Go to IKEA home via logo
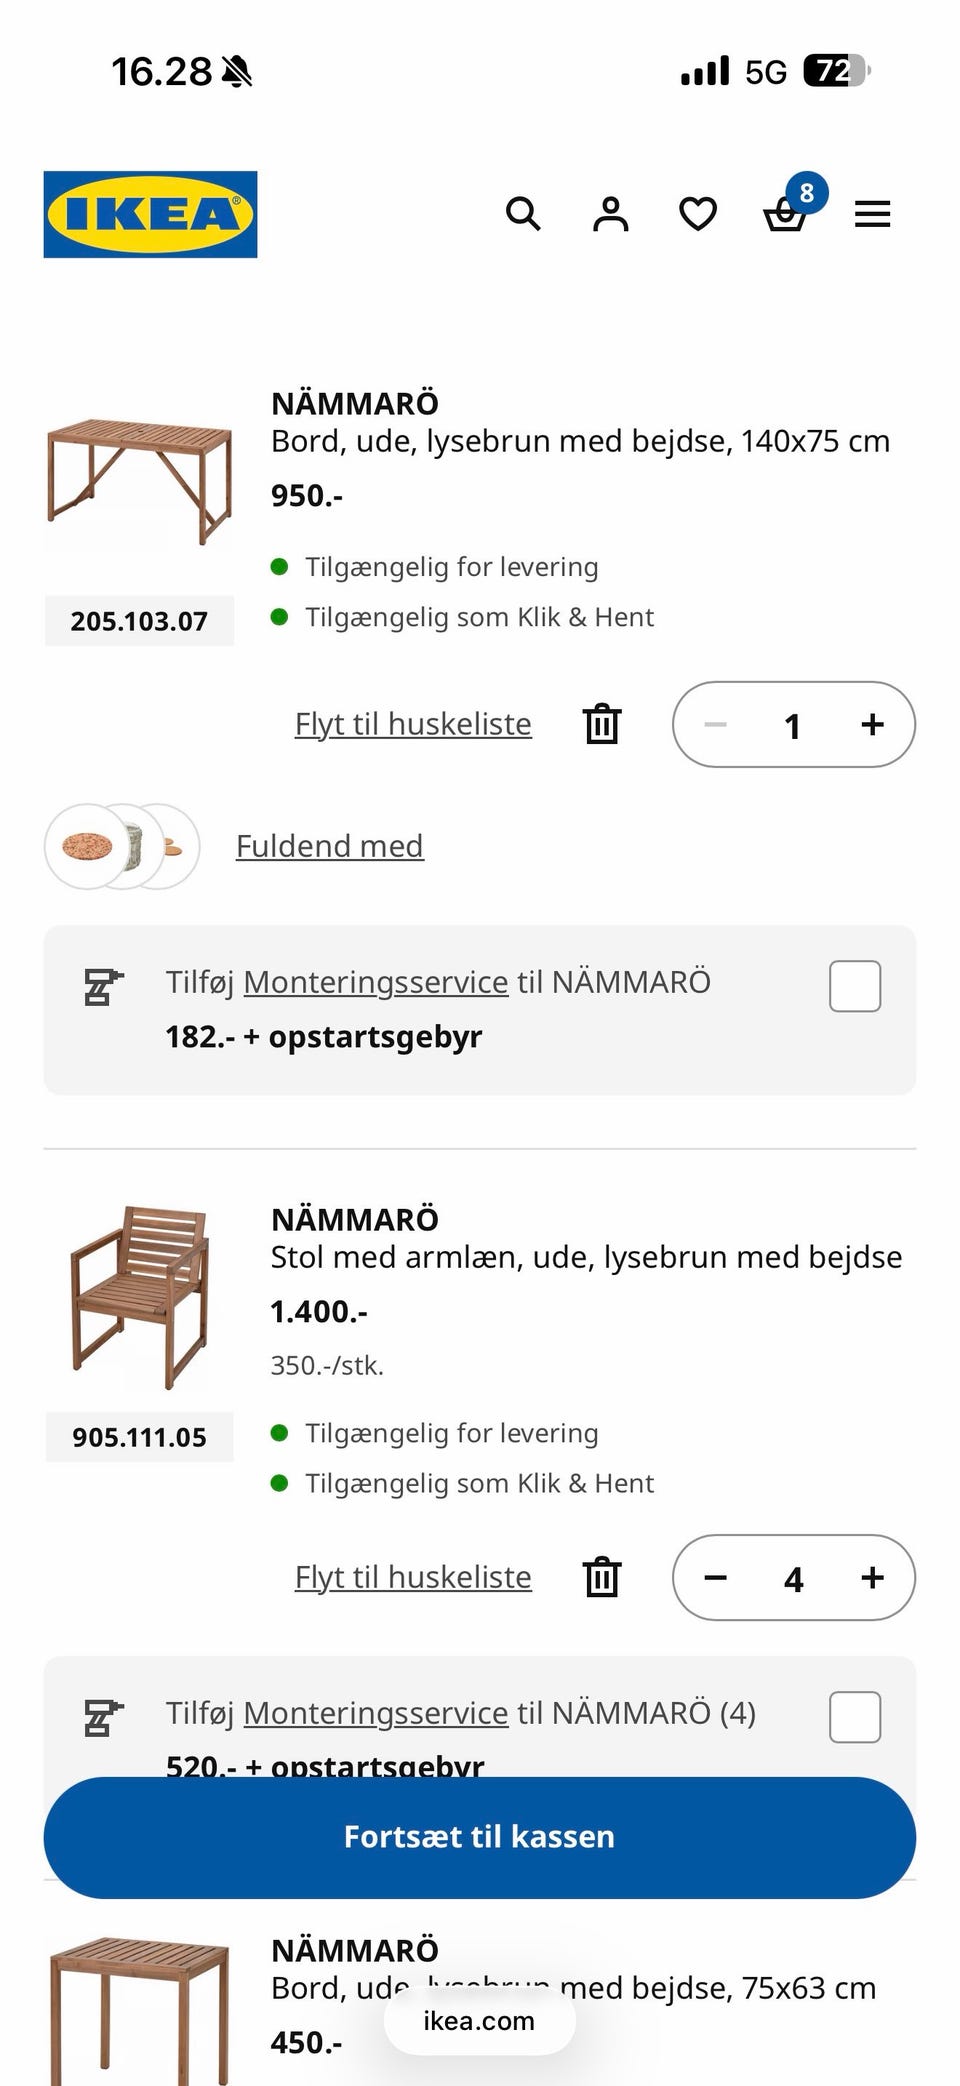The height and width of the screenshot is (2086, 960). coord(150,214)
